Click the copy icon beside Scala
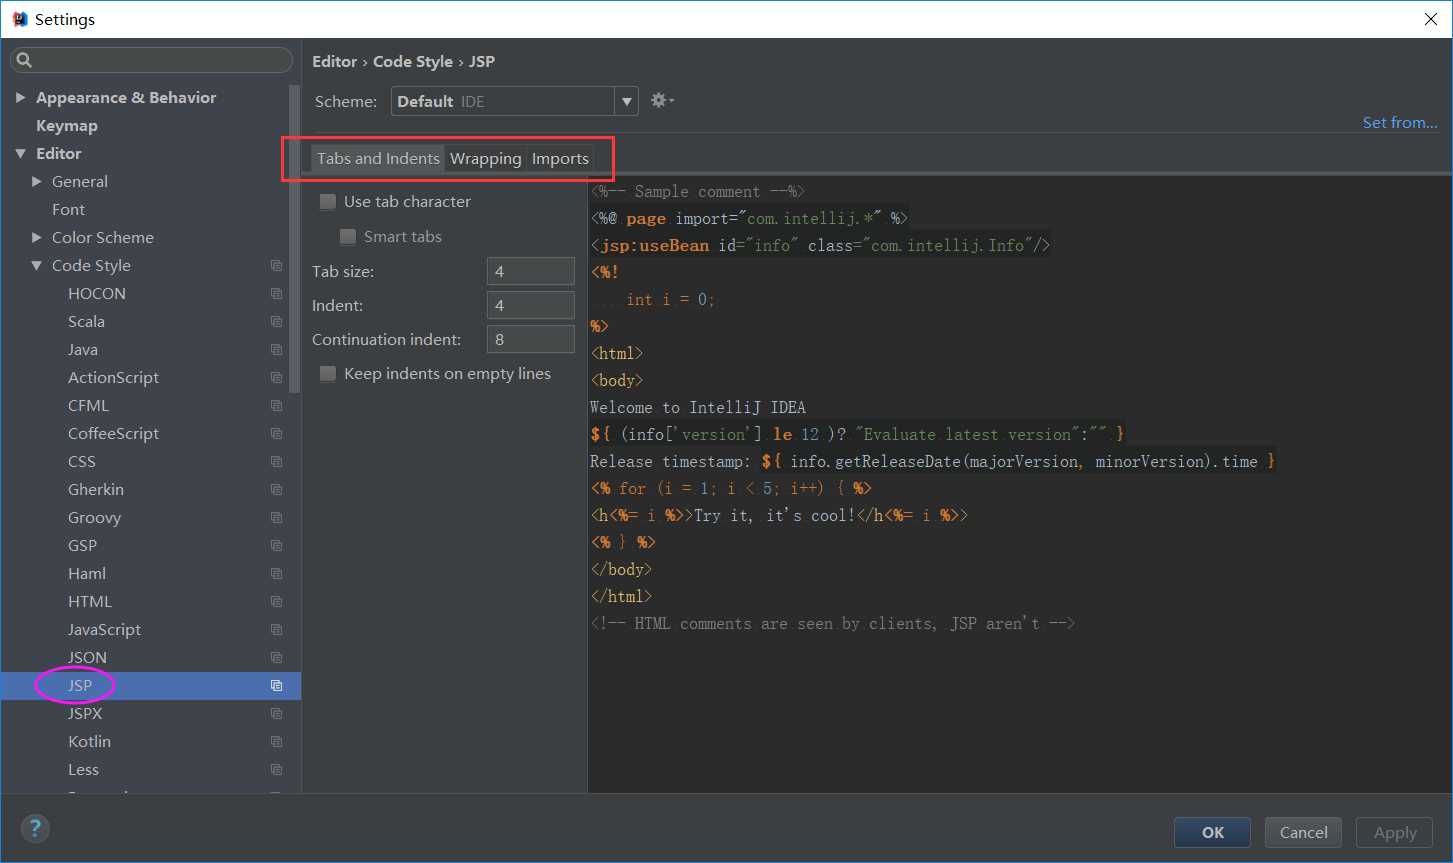The image size is (1453, 863). tap(277, 322)
